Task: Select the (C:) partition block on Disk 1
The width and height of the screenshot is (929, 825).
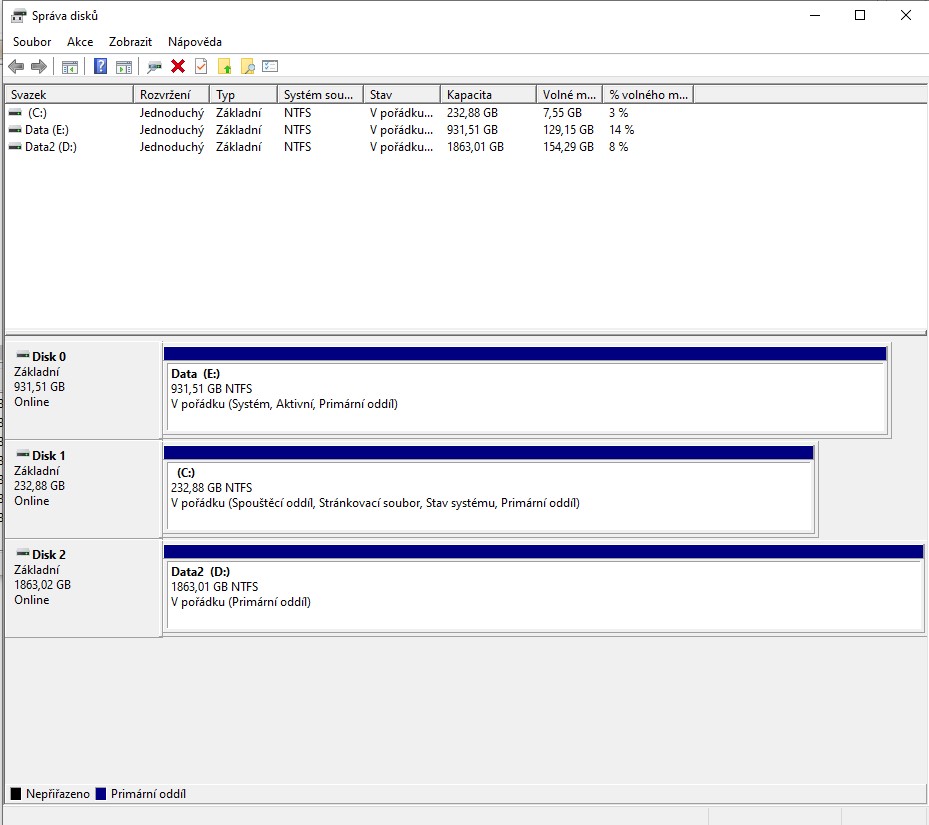Action: point(488,496)
